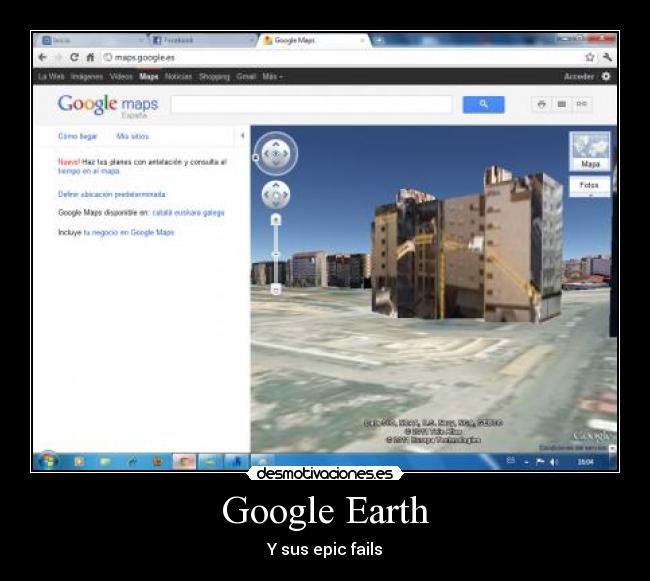Open the Mis sitios link
The width and height of the screenshot is (650, 581).
[132, 136]
